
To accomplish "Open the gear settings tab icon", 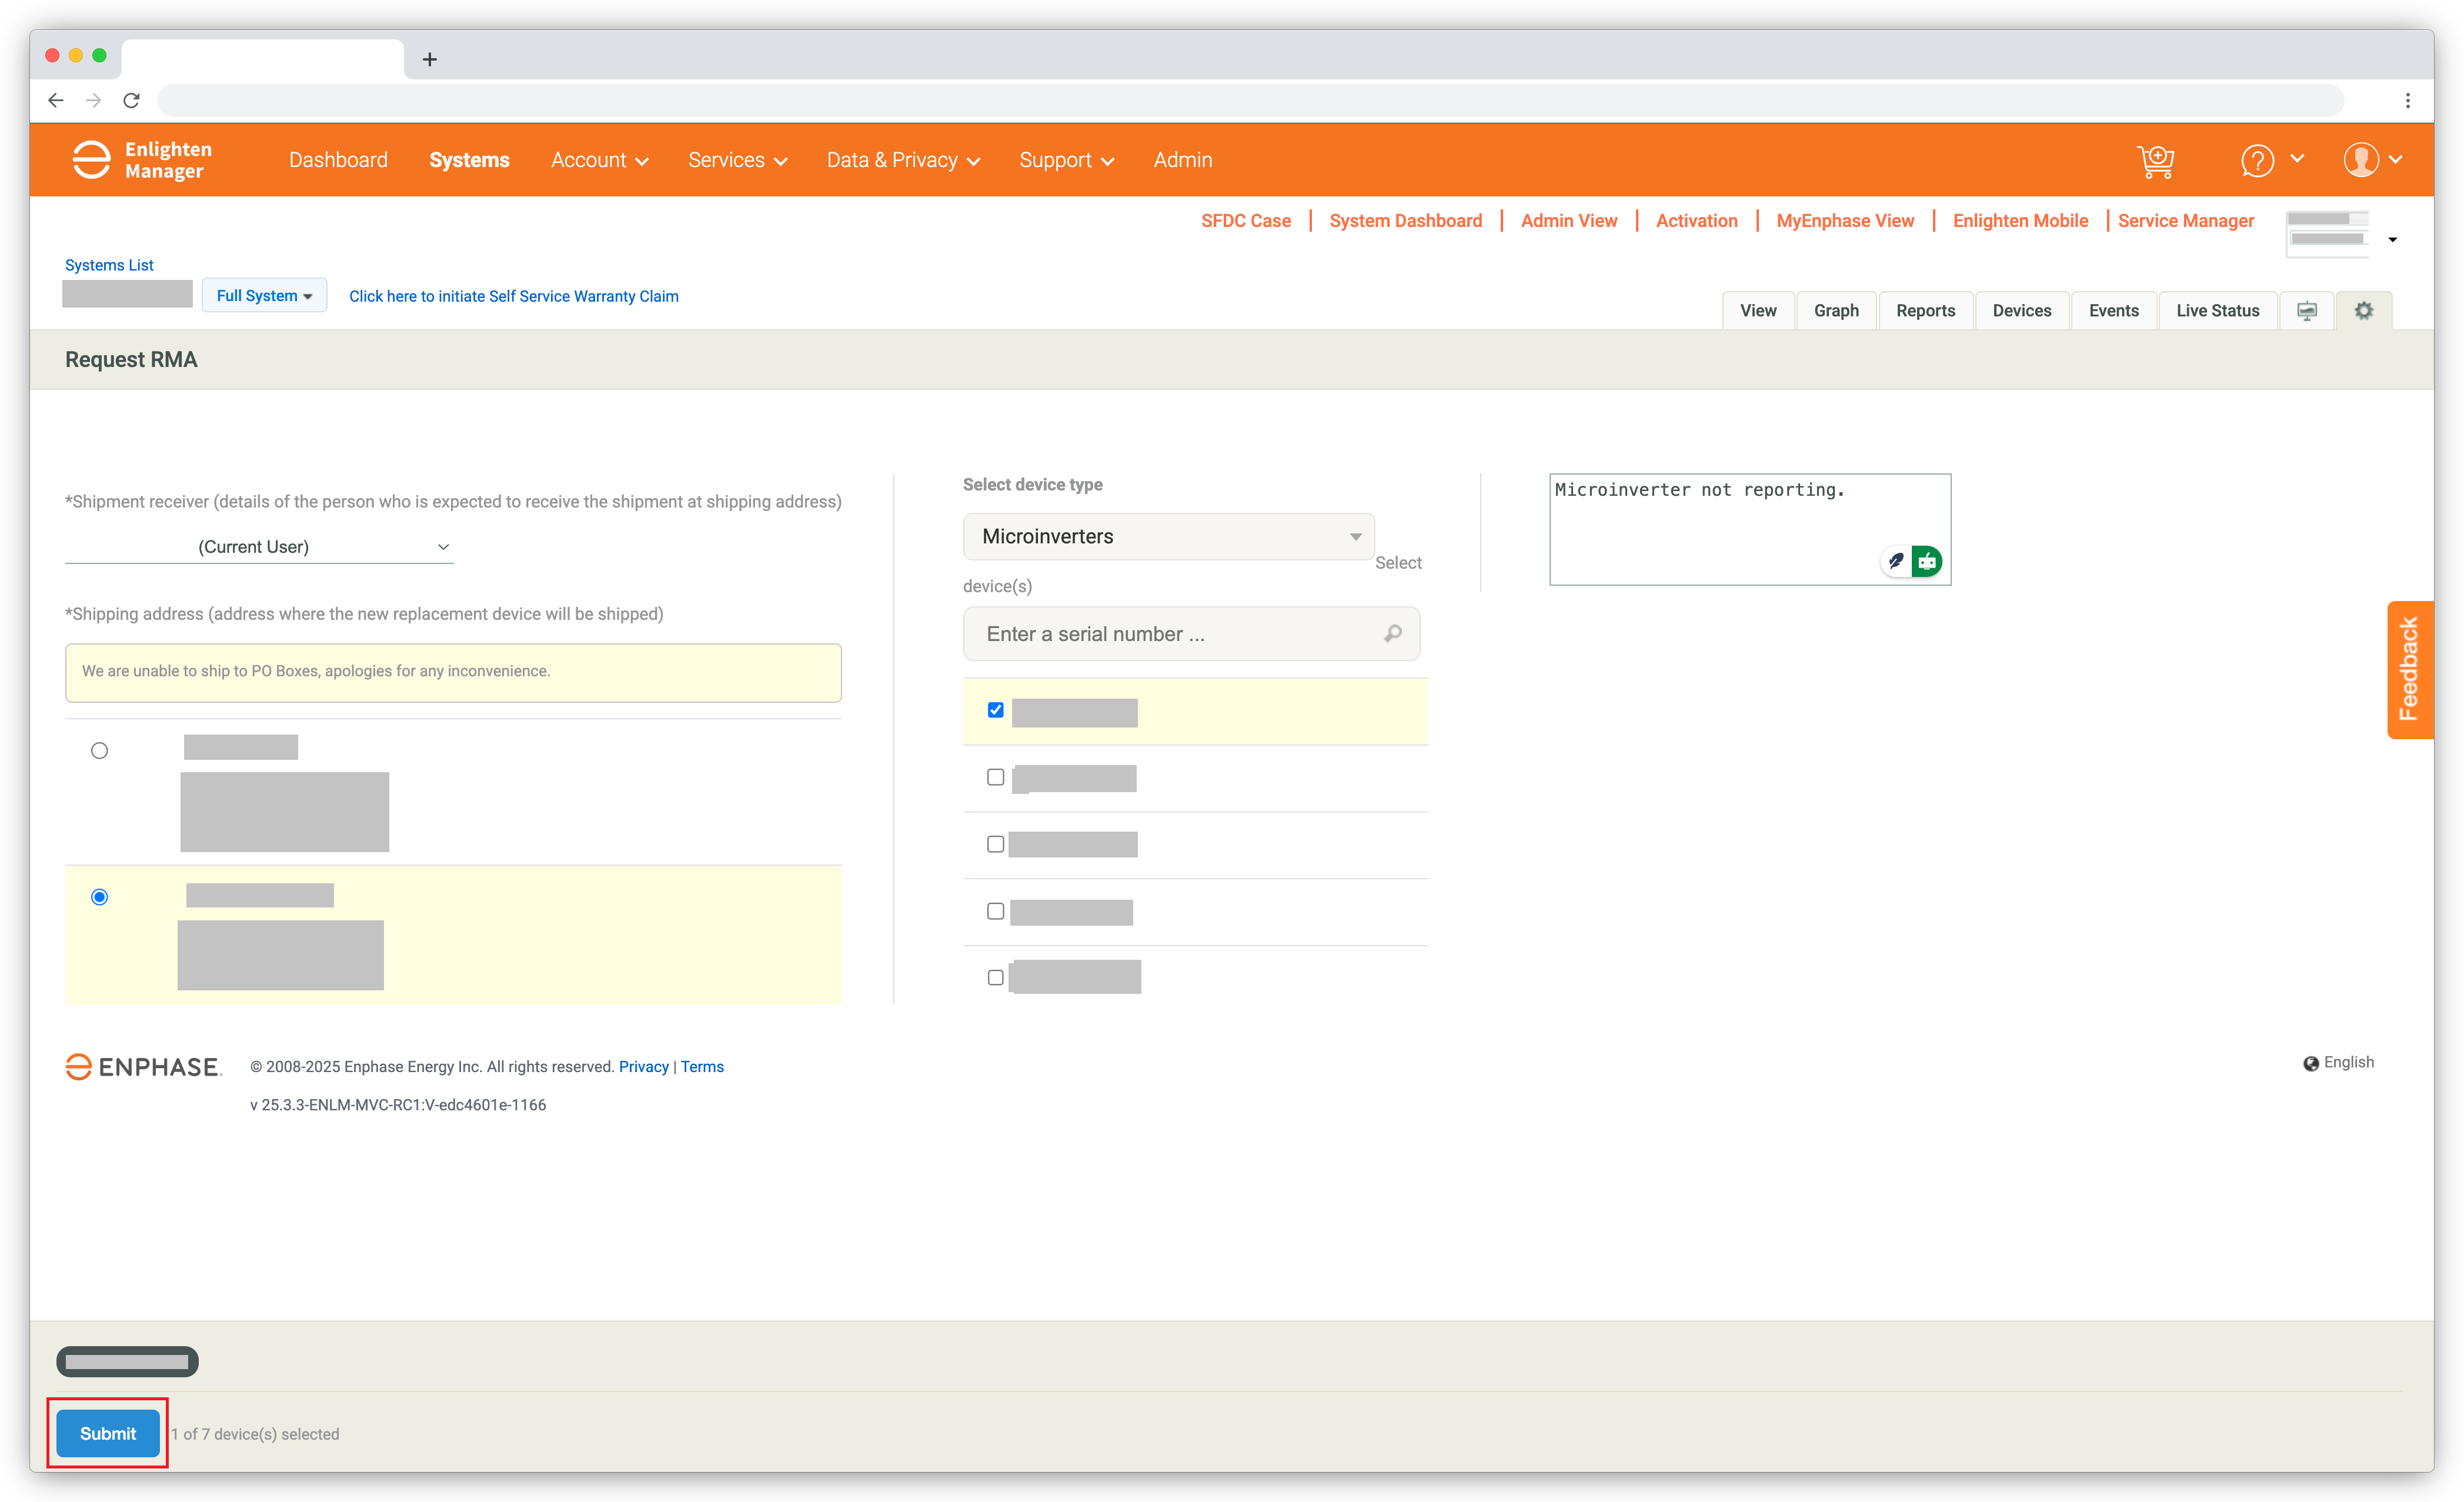I will coord(2364,311).
